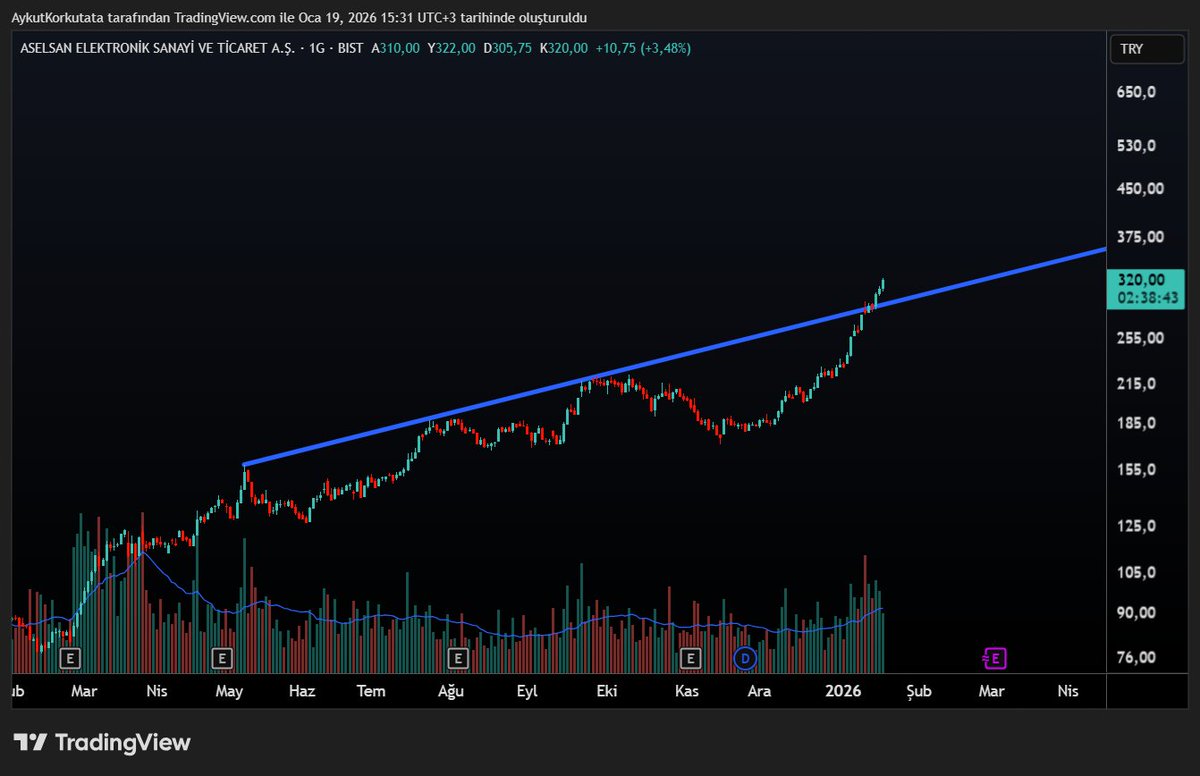Click the Ağu label on time axis

click(451, 691)
